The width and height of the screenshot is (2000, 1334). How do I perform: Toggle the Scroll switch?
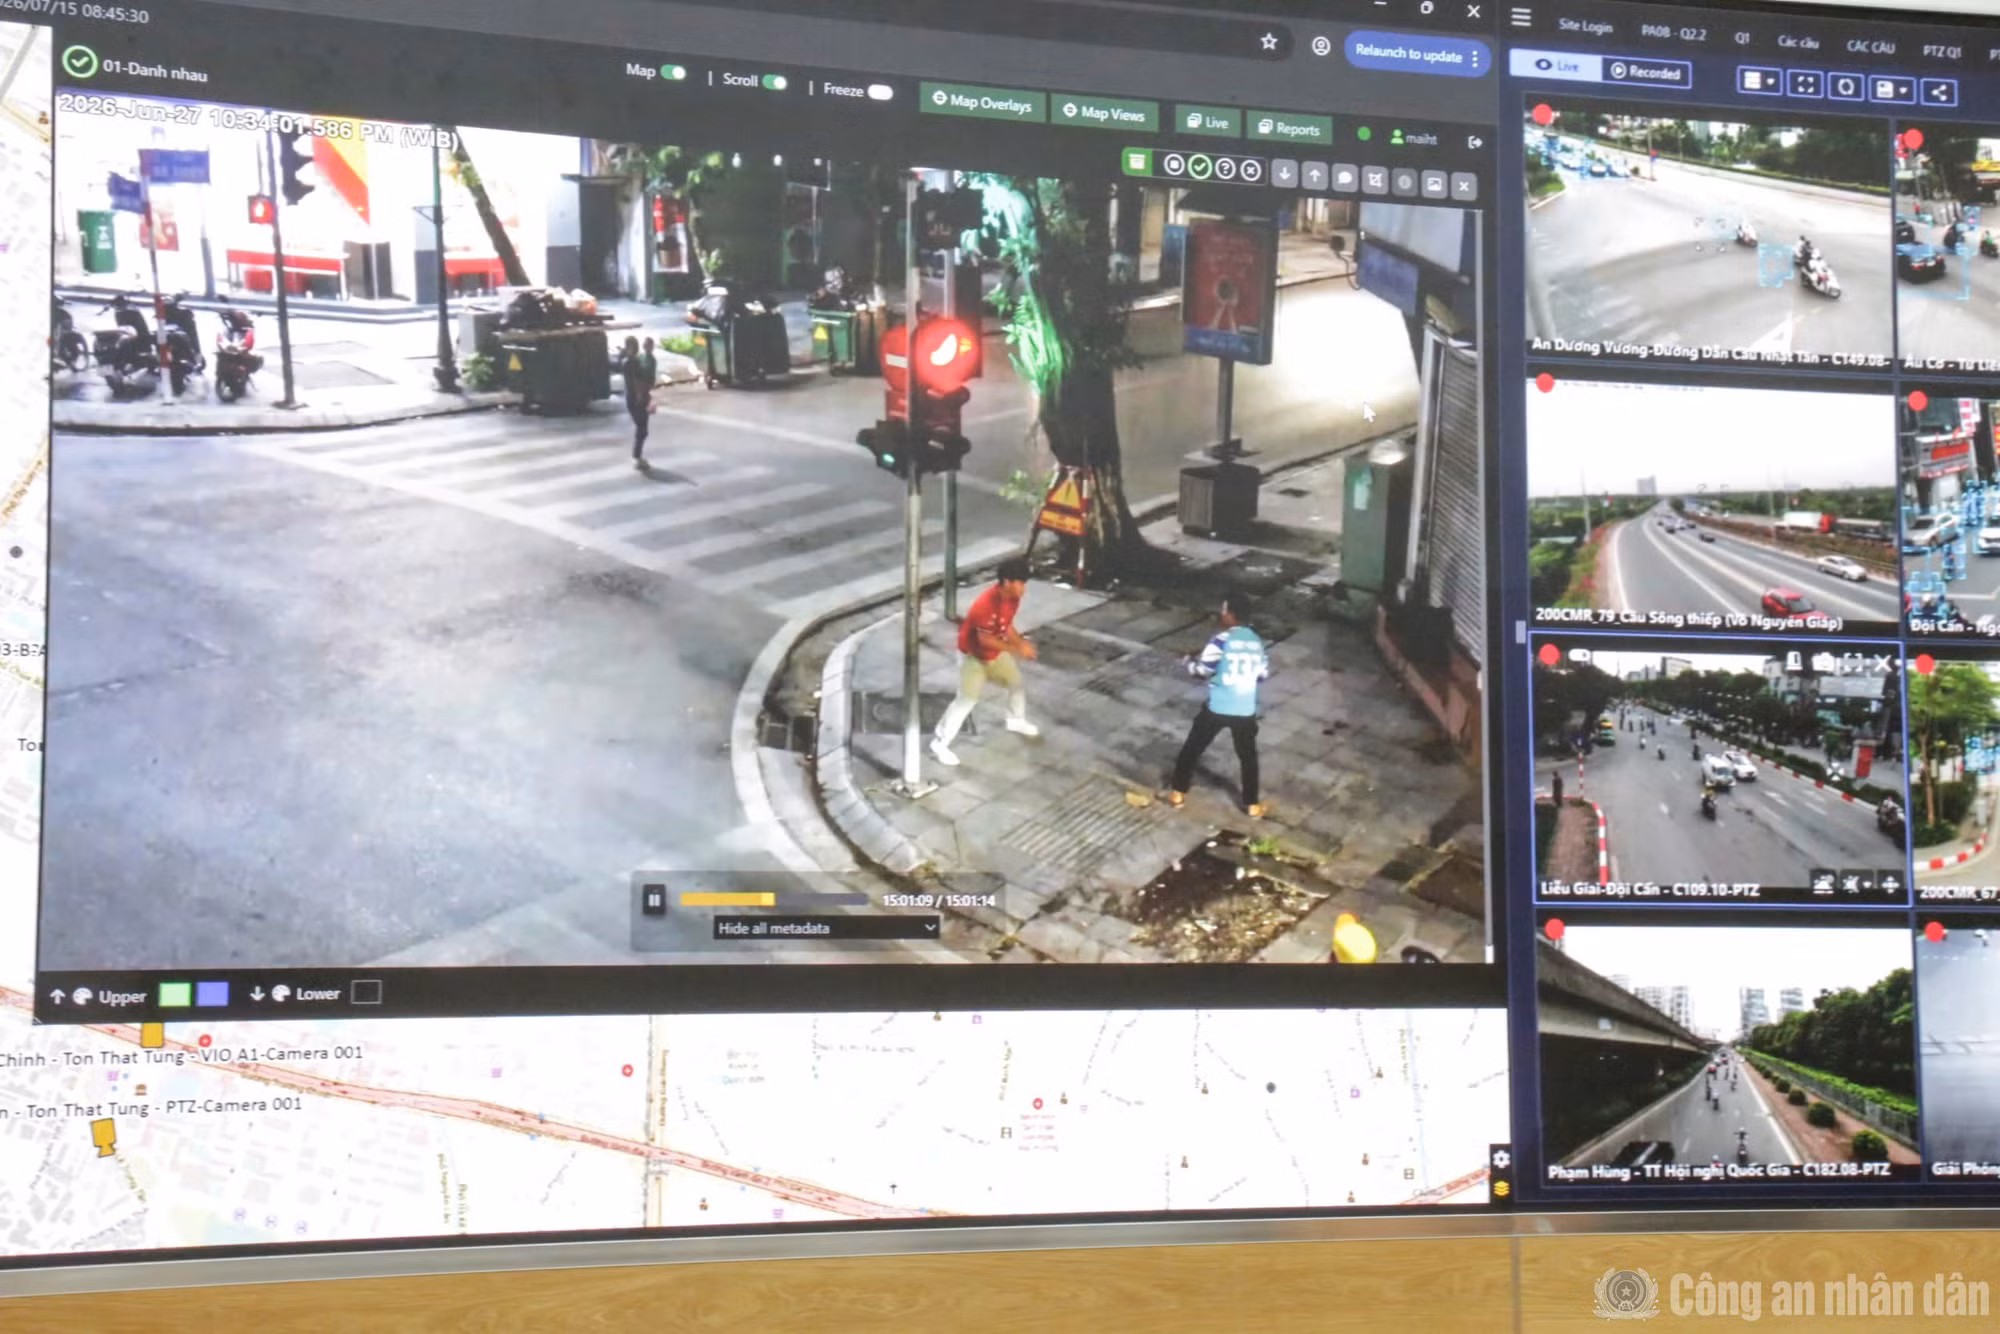click(x=775, y=82)
